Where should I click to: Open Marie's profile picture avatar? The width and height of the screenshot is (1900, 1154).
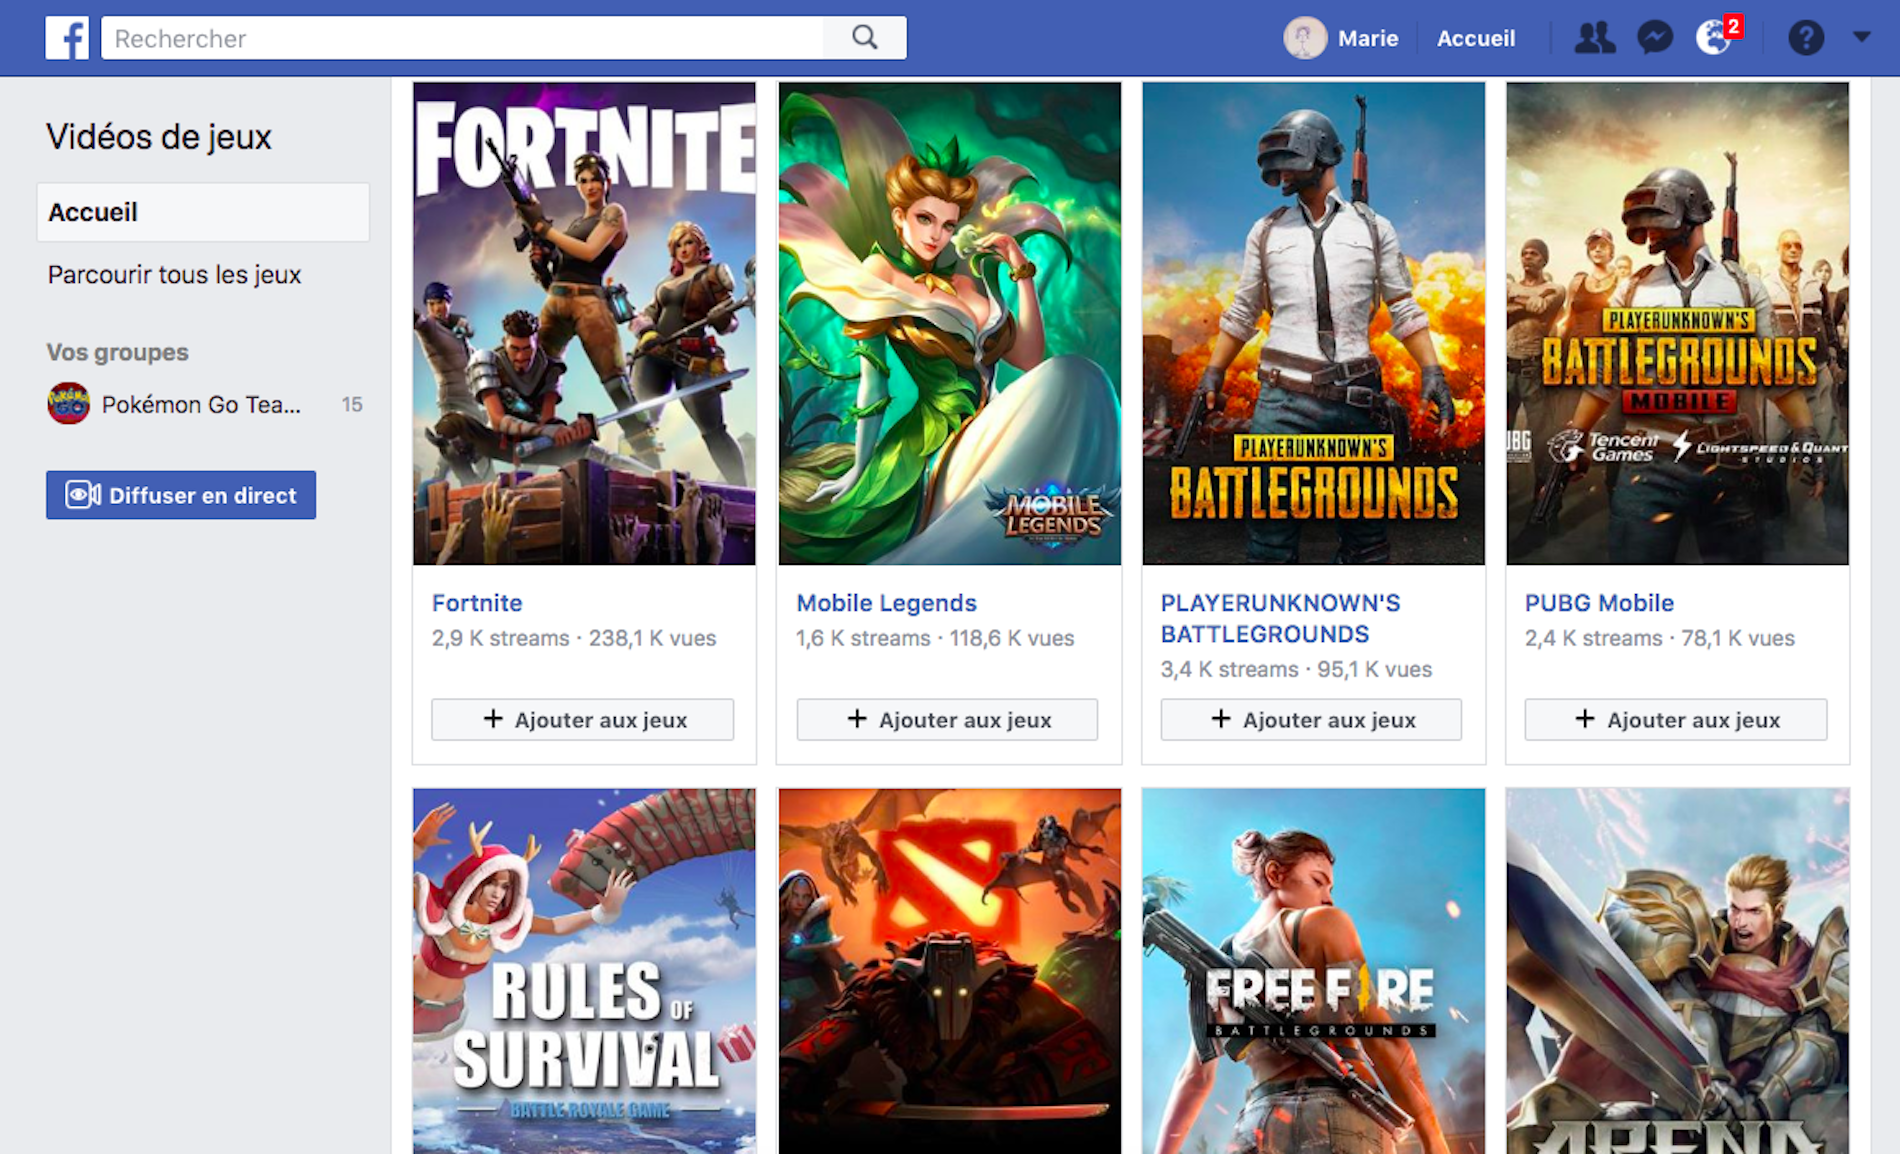pos(1305,38)
